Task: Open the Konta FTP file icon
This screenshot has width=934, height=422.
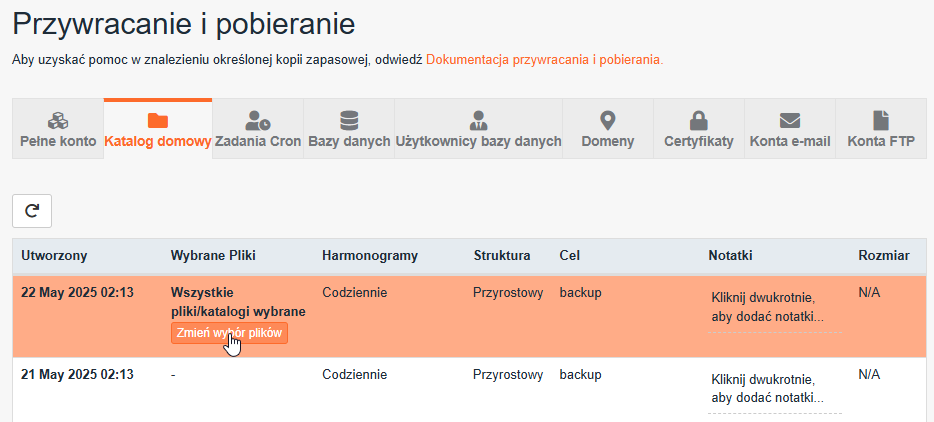Action: tap(881, 121)
